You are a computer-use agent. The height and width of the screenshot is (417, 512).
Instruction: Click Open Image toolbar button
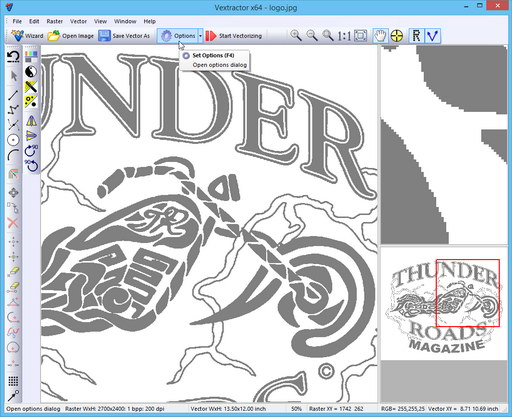coord(70,36)
